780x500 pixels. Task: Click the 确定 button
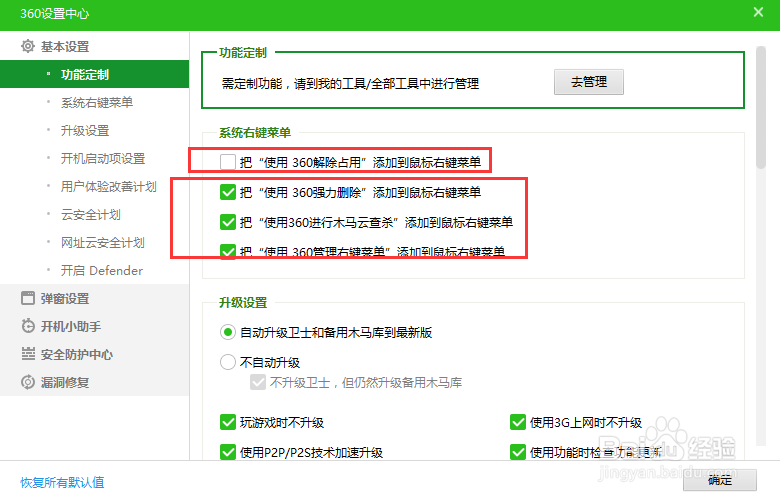[720, 480]
